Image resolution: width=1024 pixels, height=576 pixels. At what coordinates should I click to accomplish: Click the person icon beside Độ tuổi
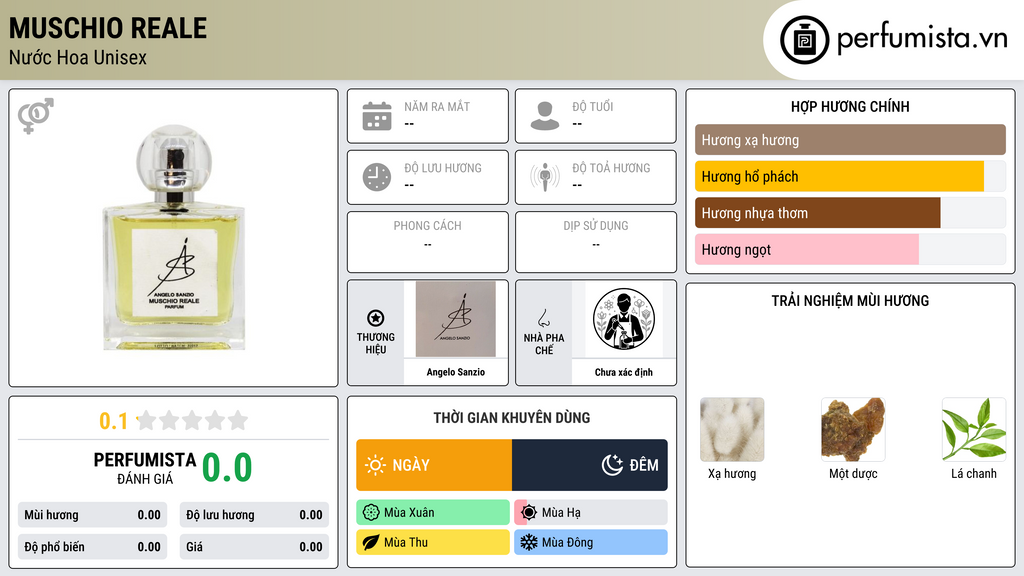coord(545,116)
